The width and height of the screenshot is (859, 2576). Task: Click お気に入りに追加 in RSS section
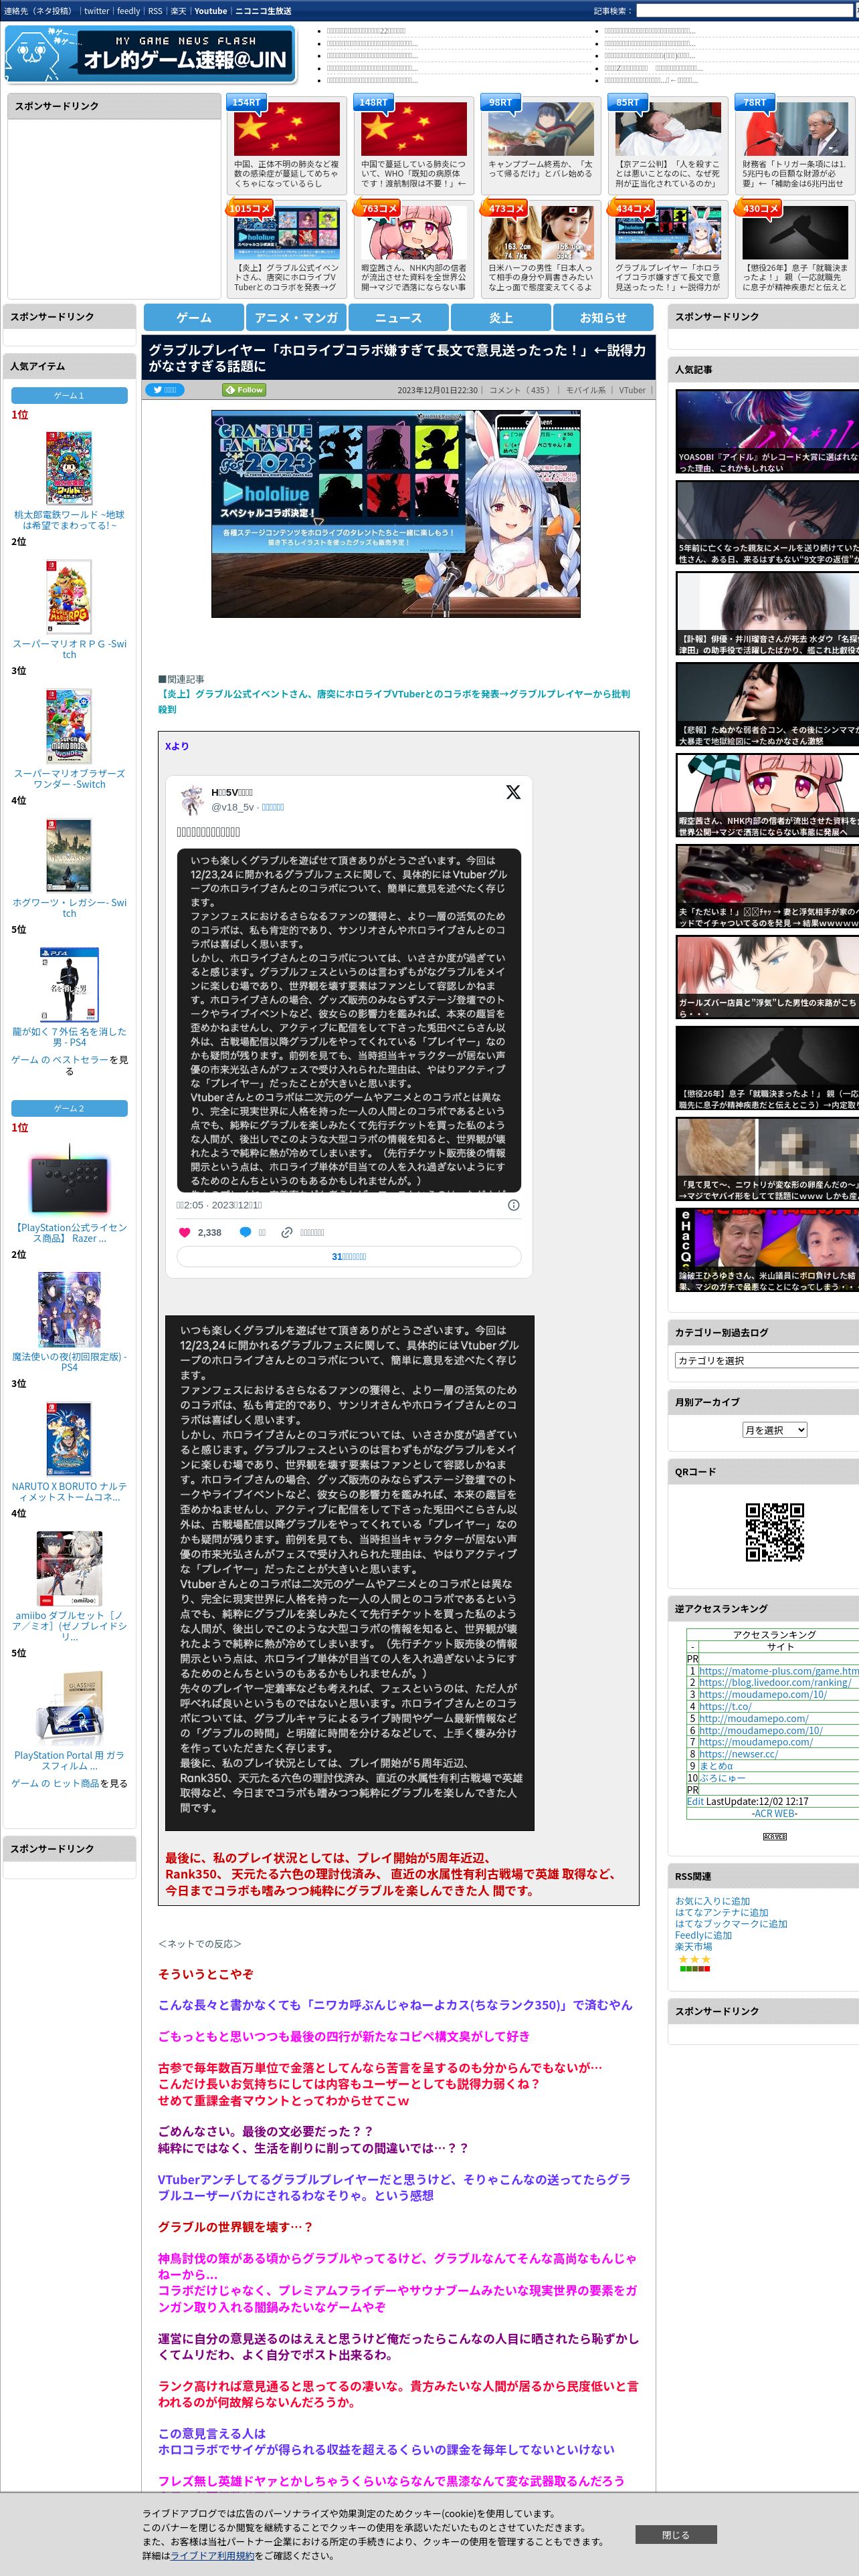coord(712,1900)
